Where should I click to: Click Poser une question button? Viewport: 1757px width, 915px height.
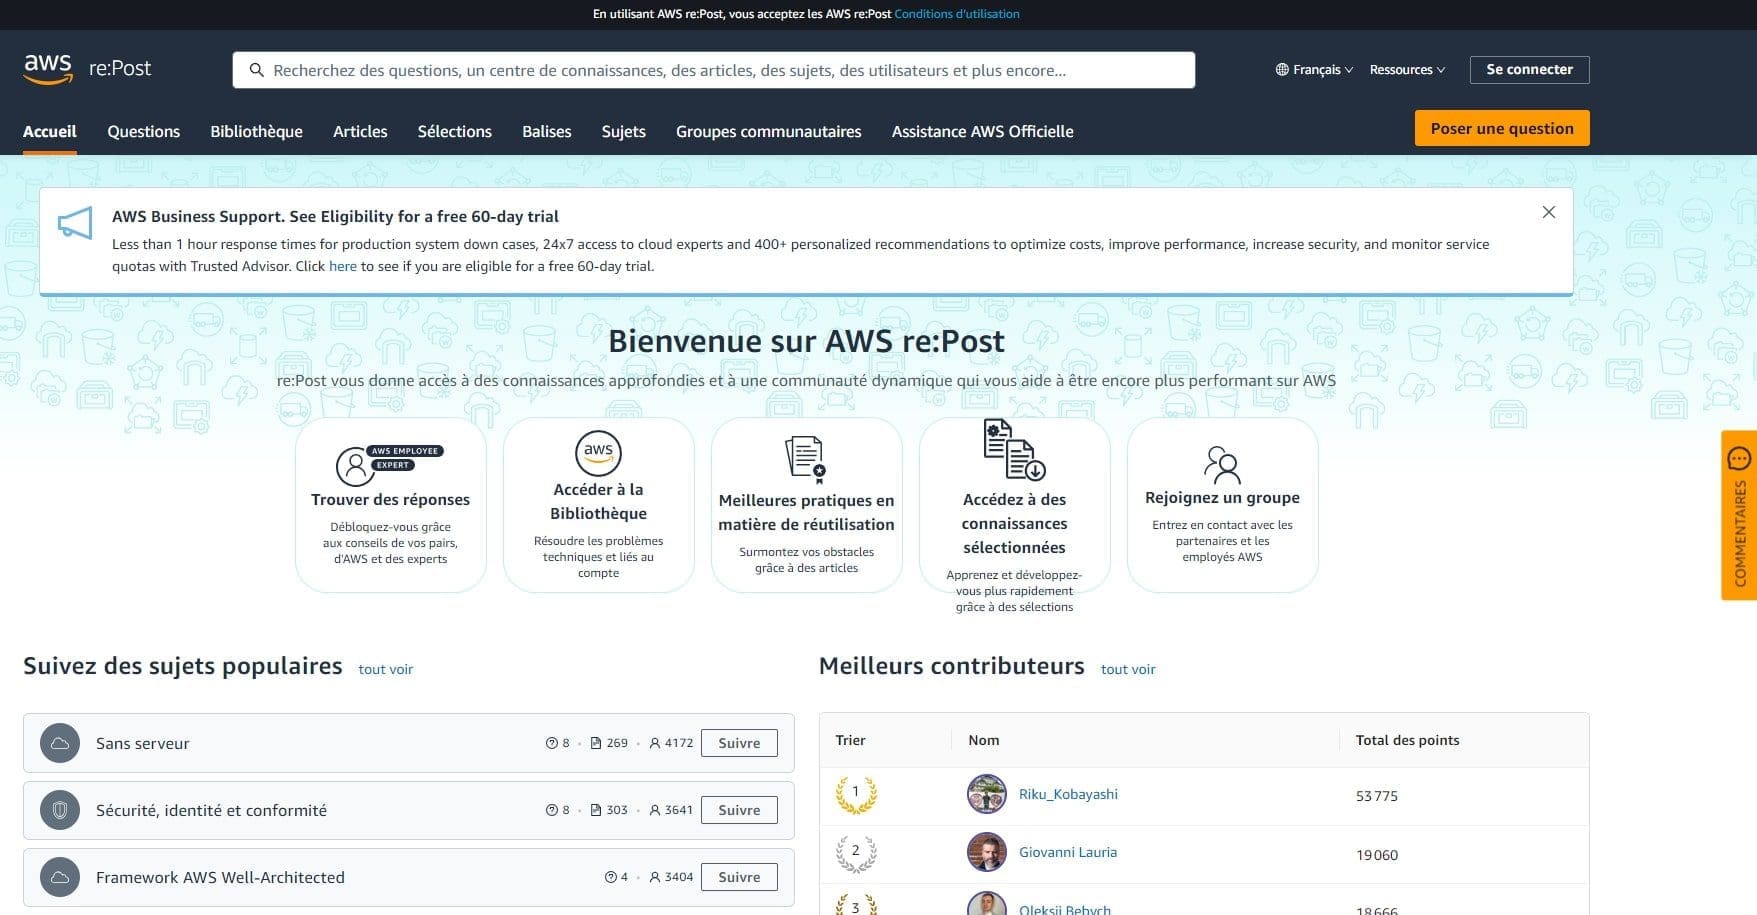1502,128
